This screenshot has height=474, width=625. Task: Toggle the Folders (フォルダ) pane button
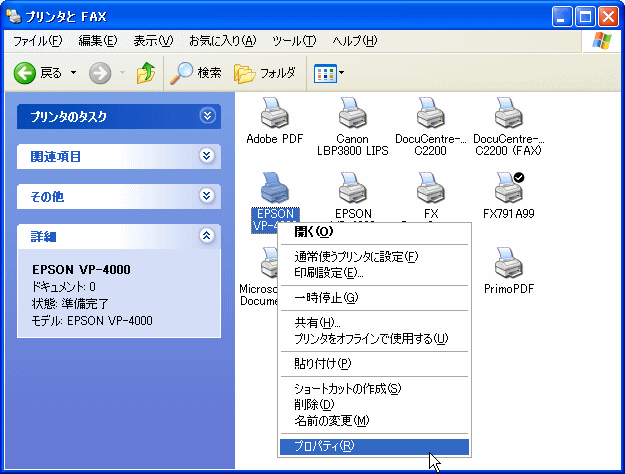pos(265,73)
